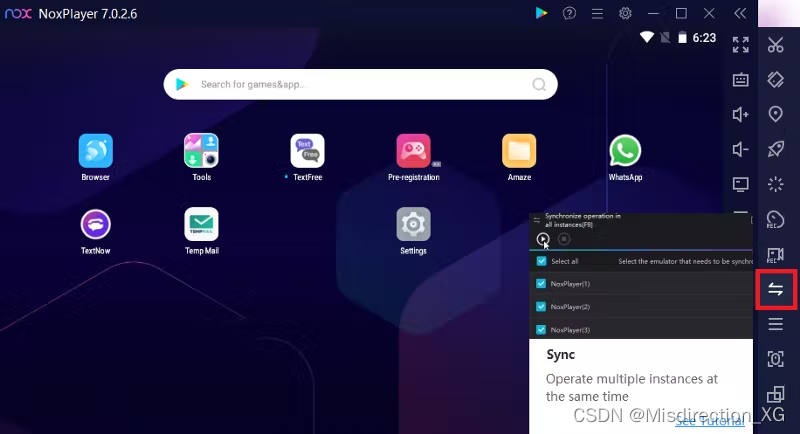Click the battery status icon
Image resolution: width=800 pixels, height=434 pixels.
coord(682,37)
